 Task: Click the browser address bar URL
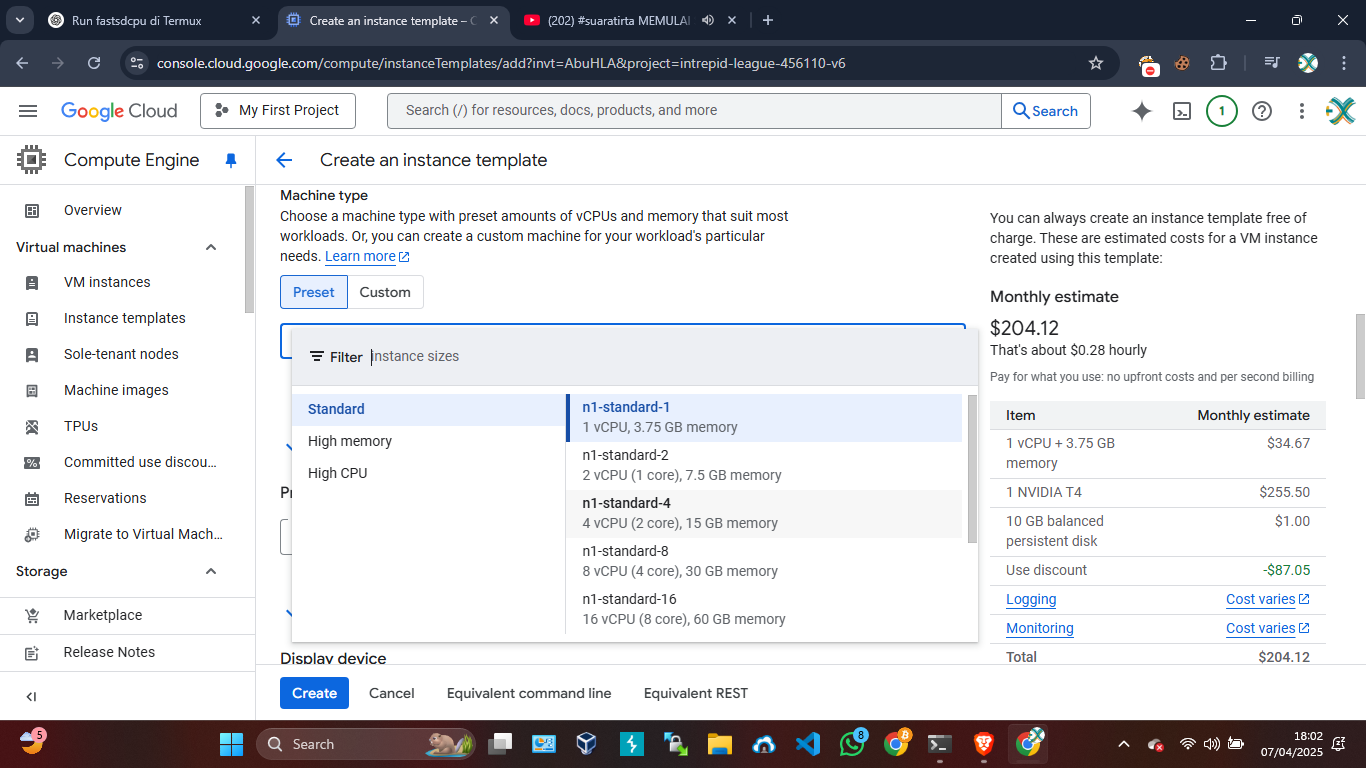pos(501,63)
